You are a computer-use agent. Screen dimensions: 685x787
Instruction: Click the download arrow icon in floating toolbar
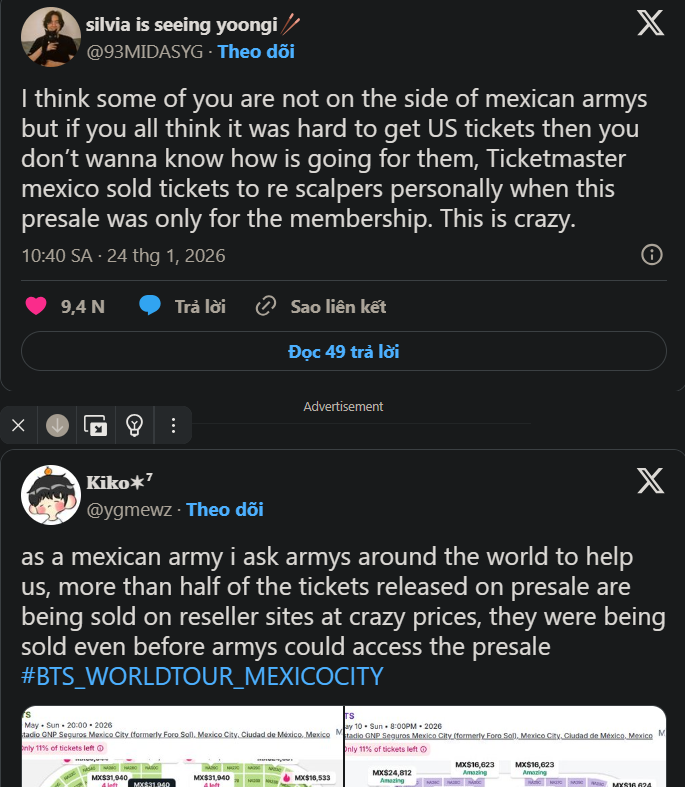click(57, 426)
